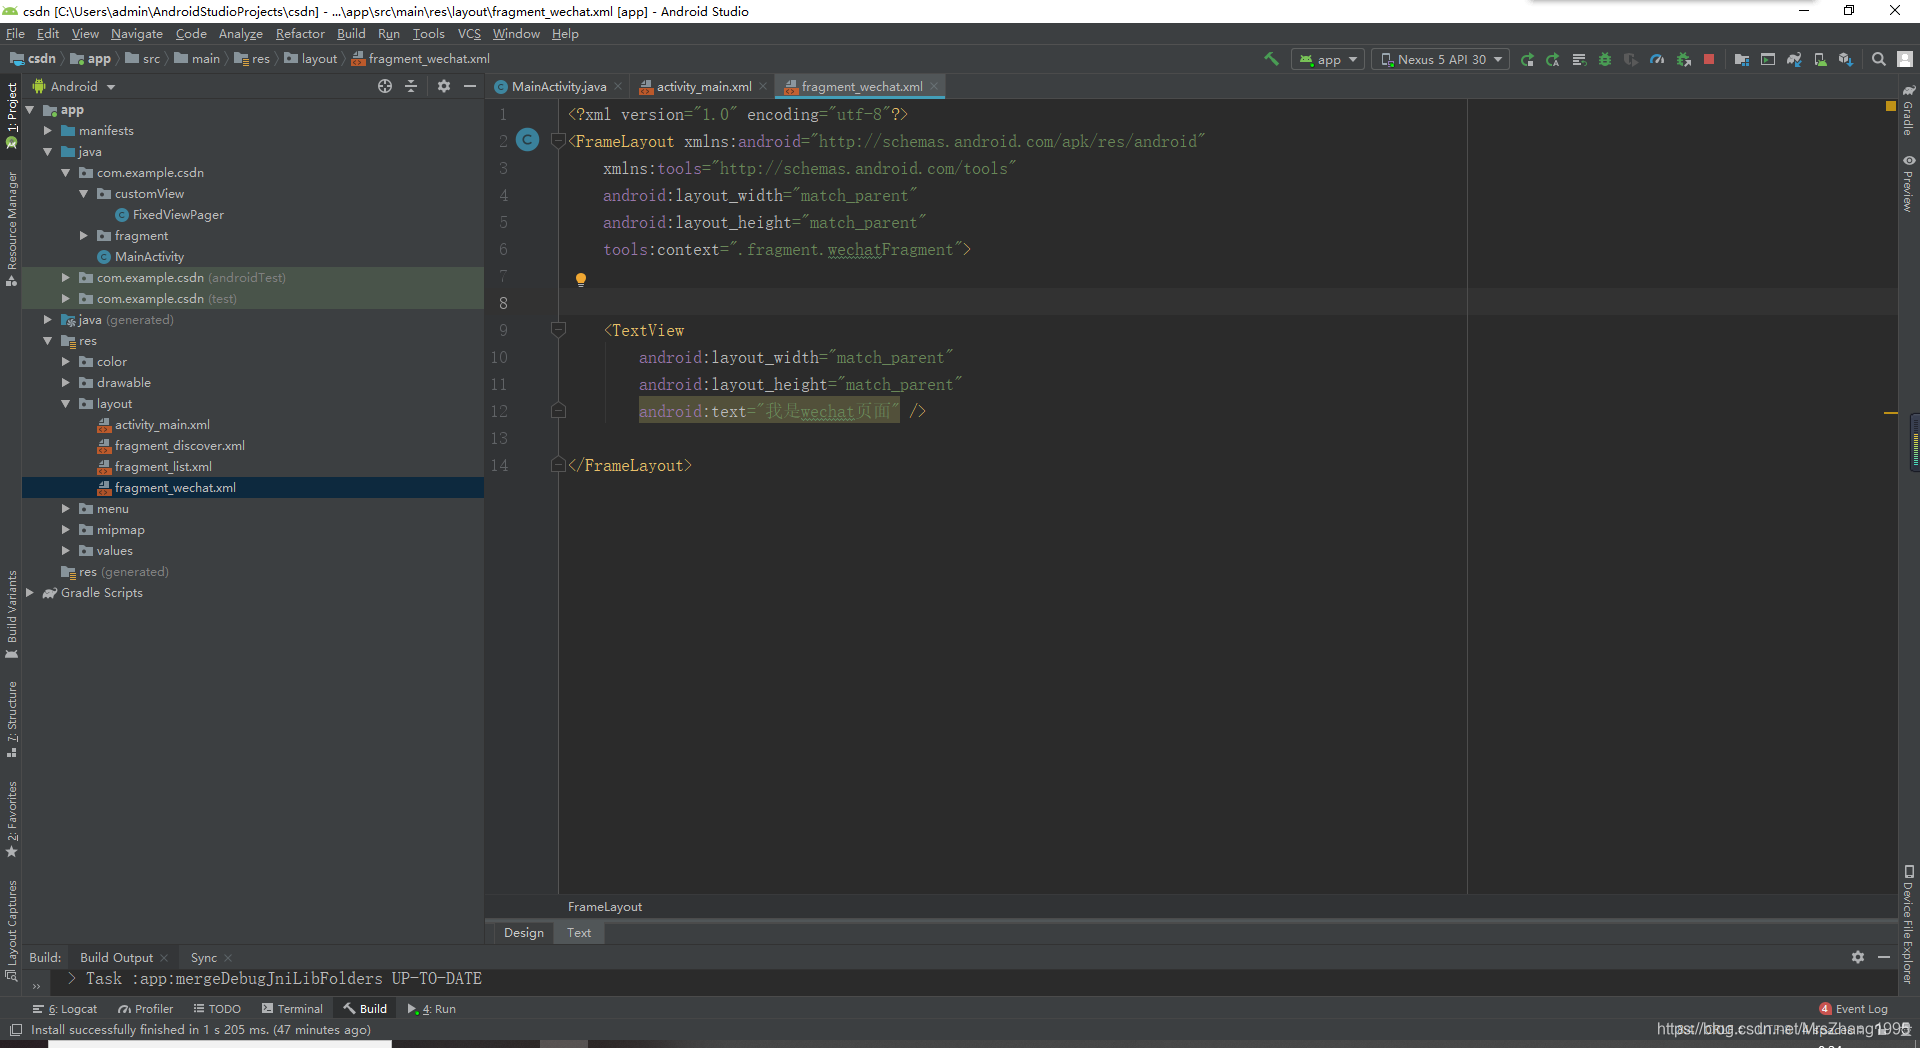This screenshot has height=1048, width=1920.
Task: Open the AVD Manager icon
Action: (x=1820, y=59)
